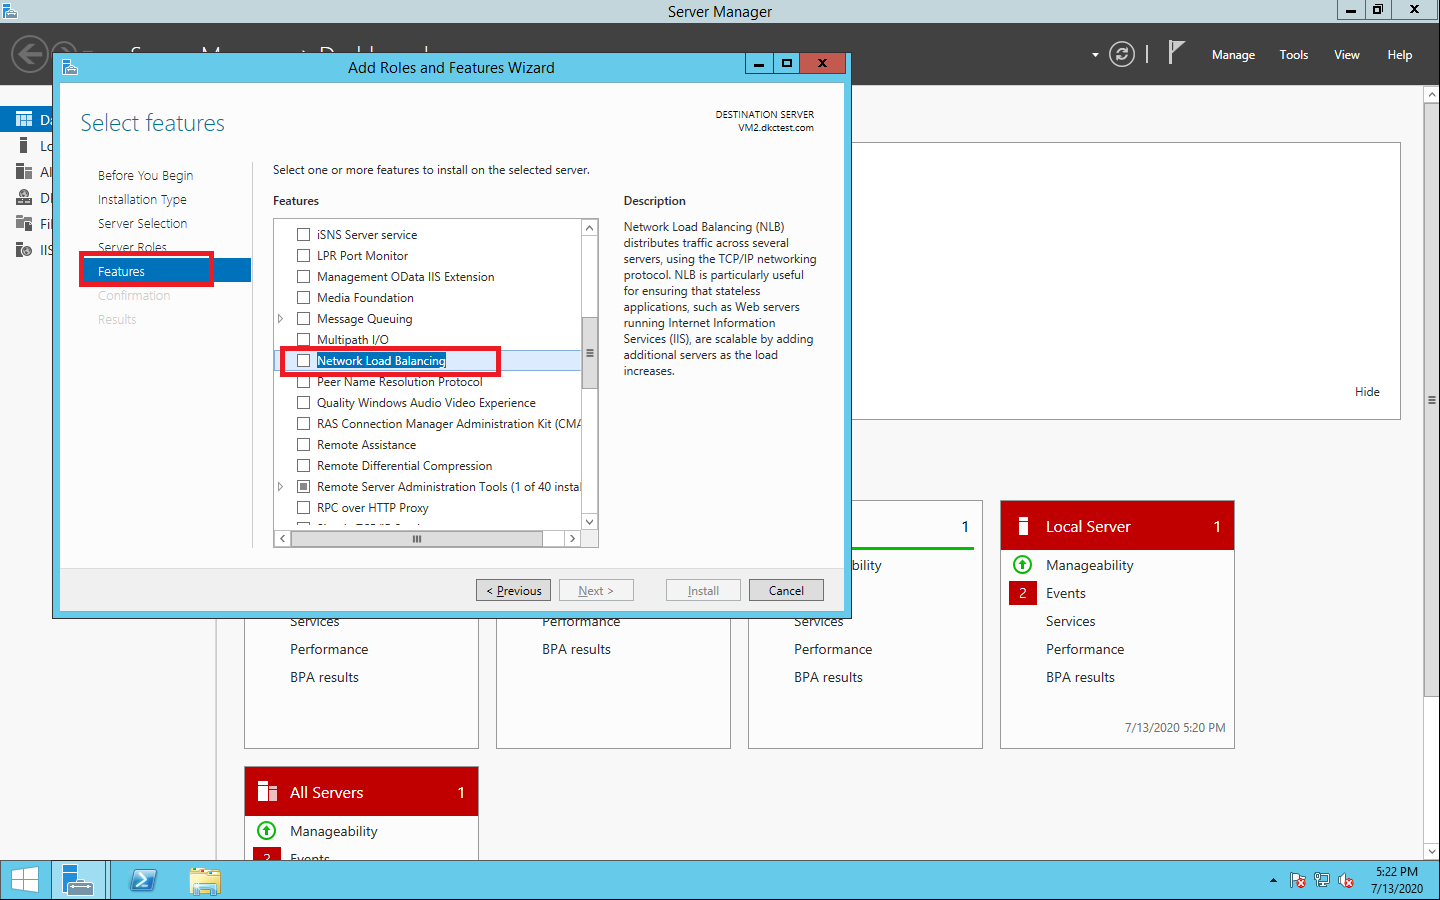The image size is (1440, 900).
Task: Refresh the Server Manager dashboard
Action: (1122, 54)
